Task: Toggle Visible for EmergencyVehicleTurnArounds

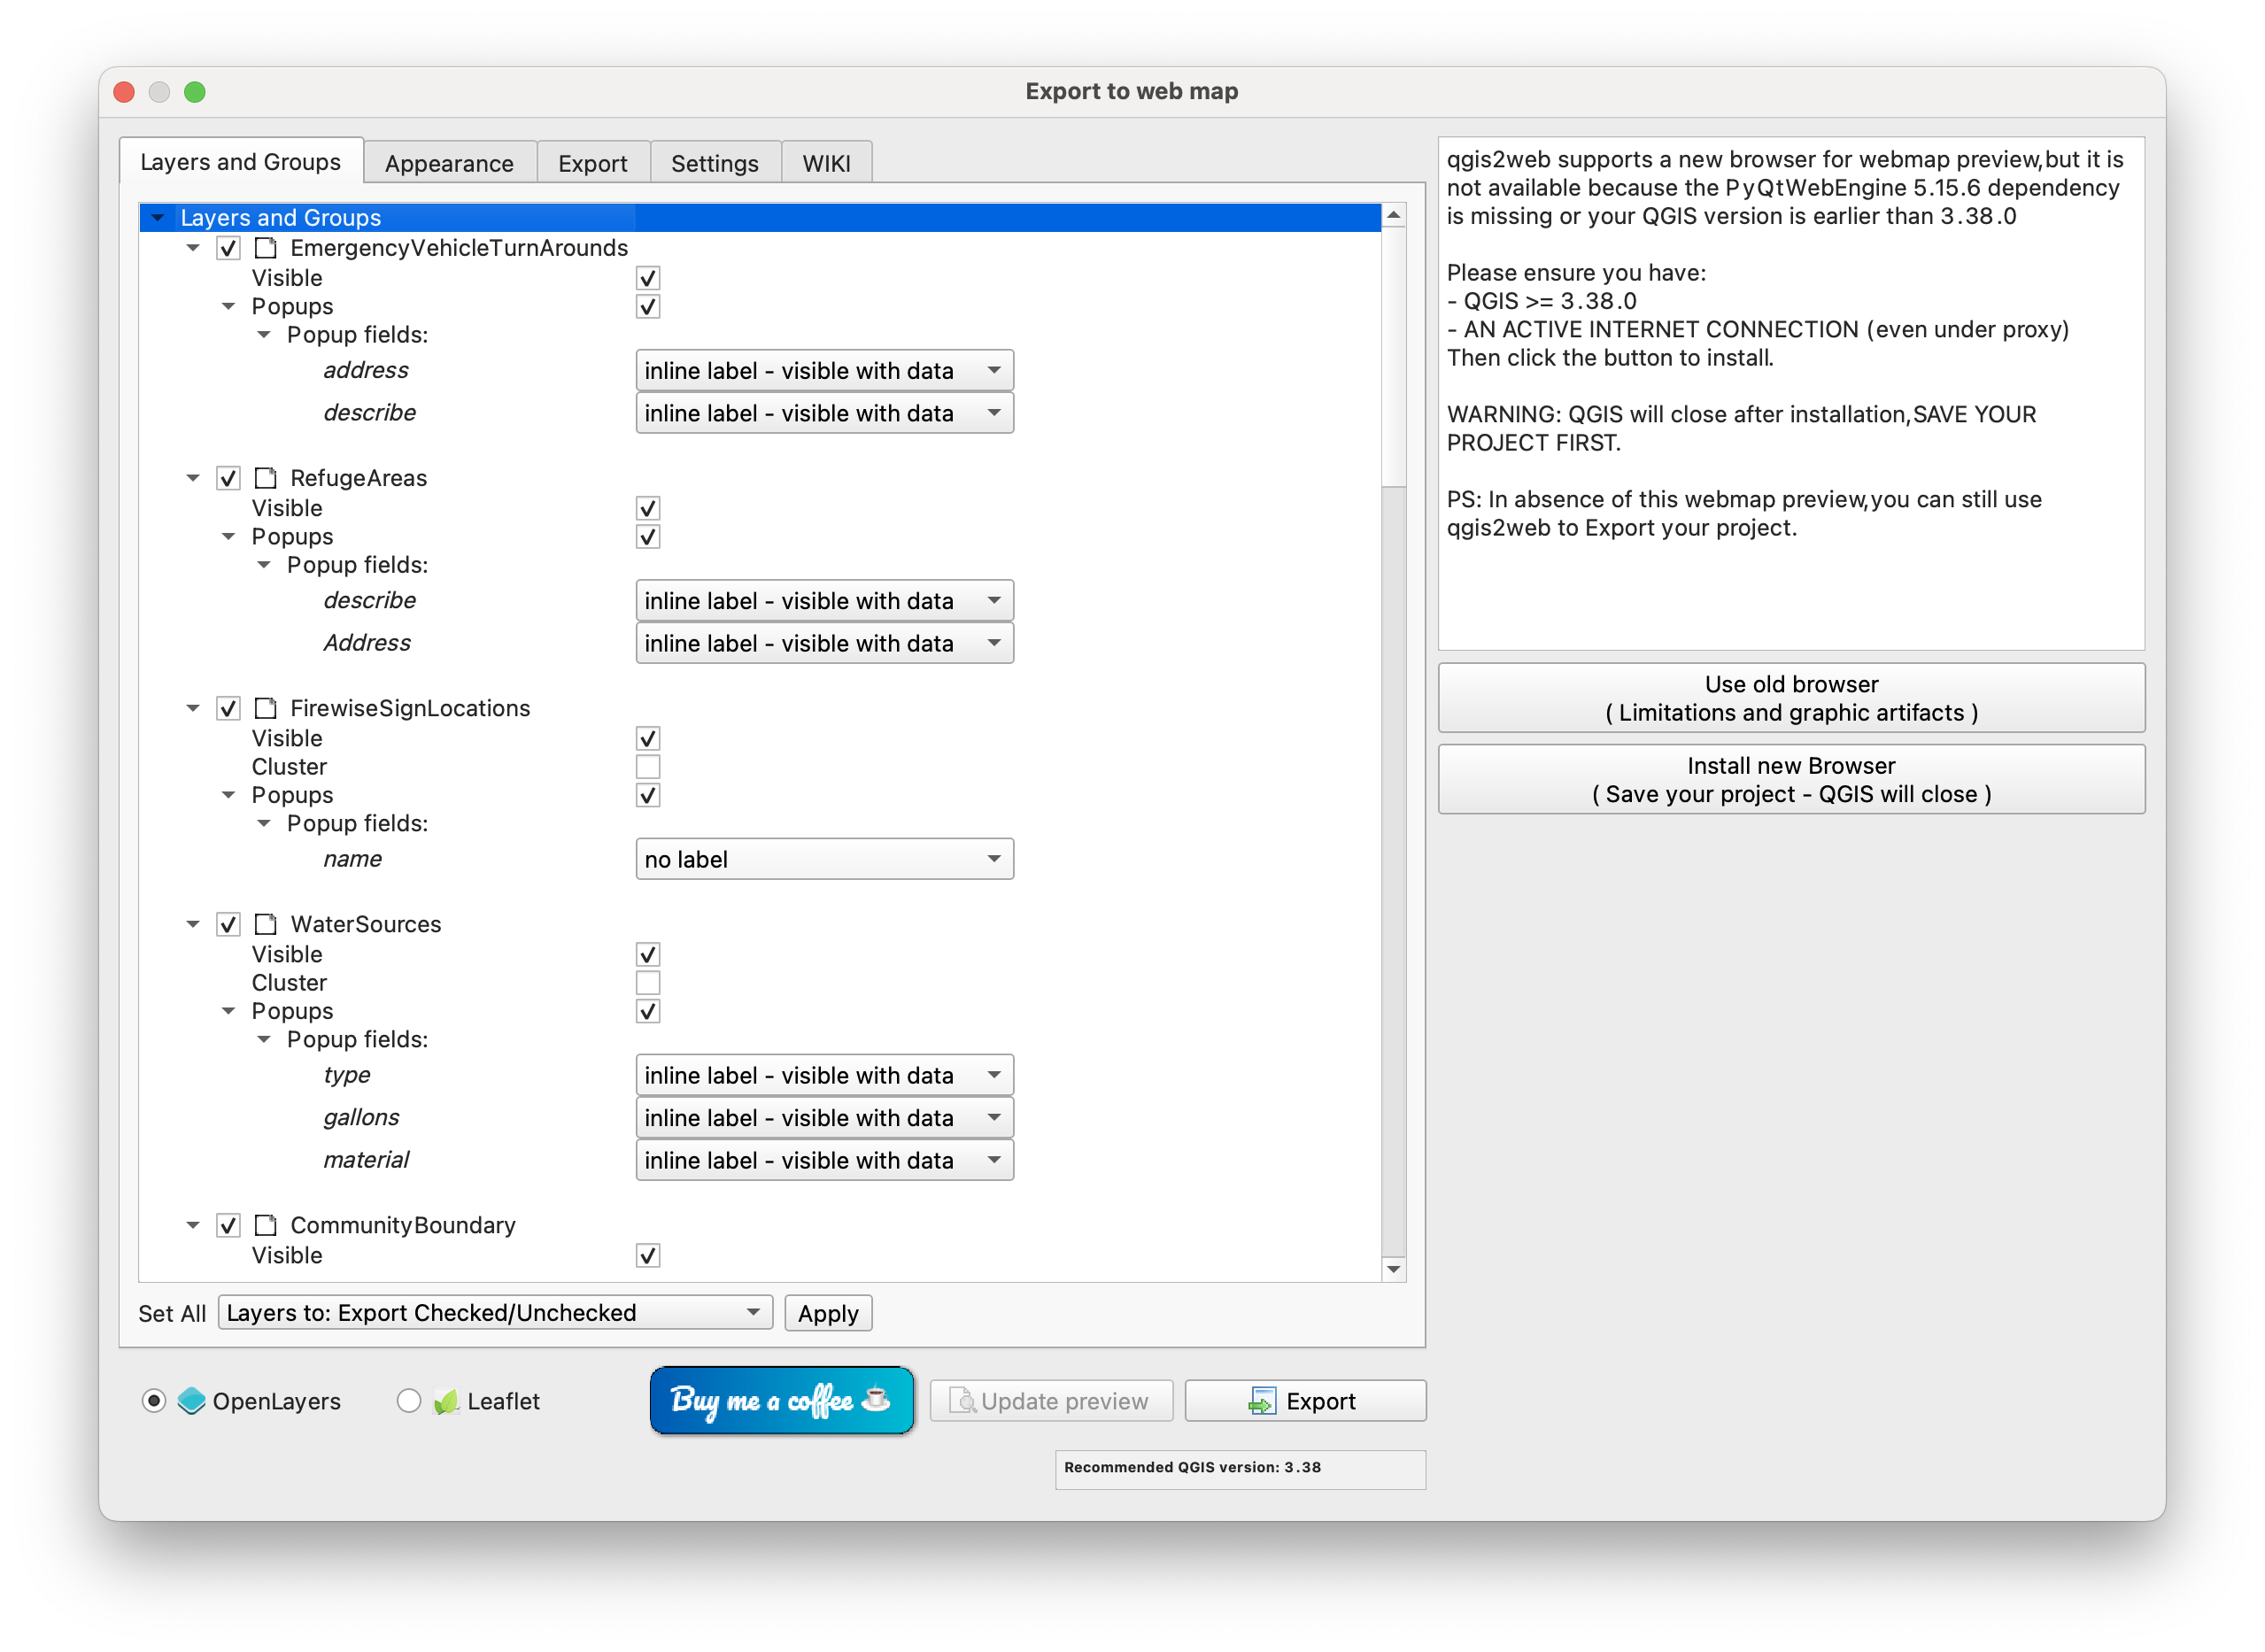Action: [648, 278]
